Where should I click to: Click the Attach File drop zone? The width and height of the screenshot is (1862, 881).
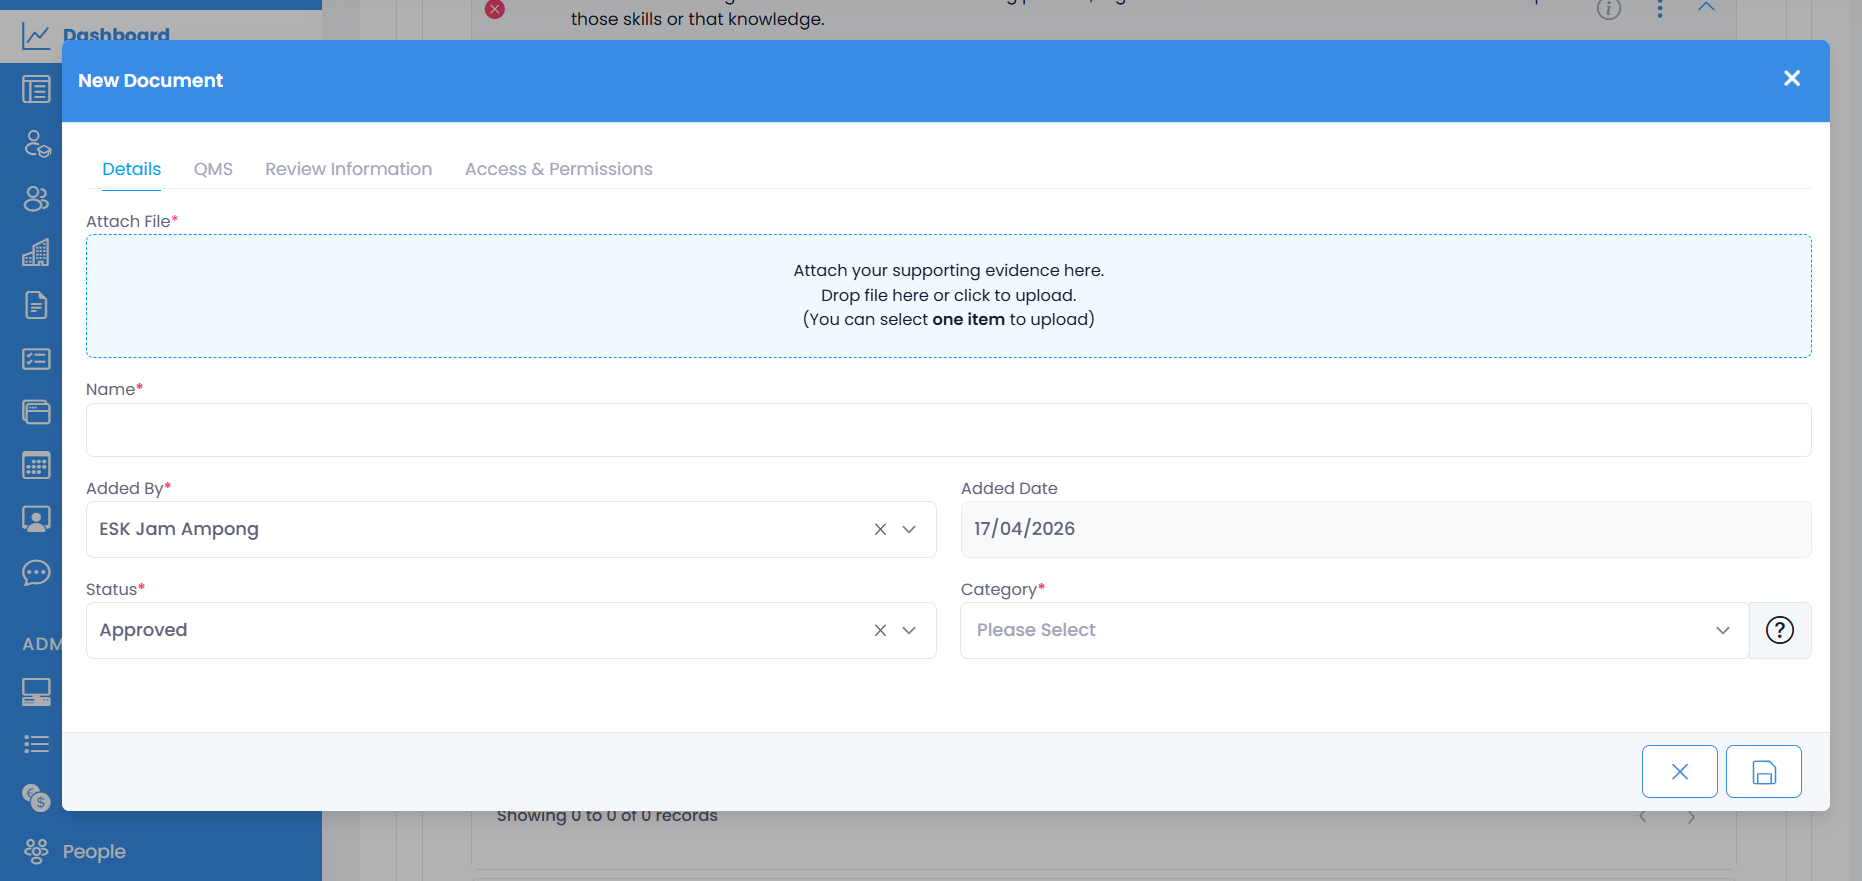tap(948, 296)
